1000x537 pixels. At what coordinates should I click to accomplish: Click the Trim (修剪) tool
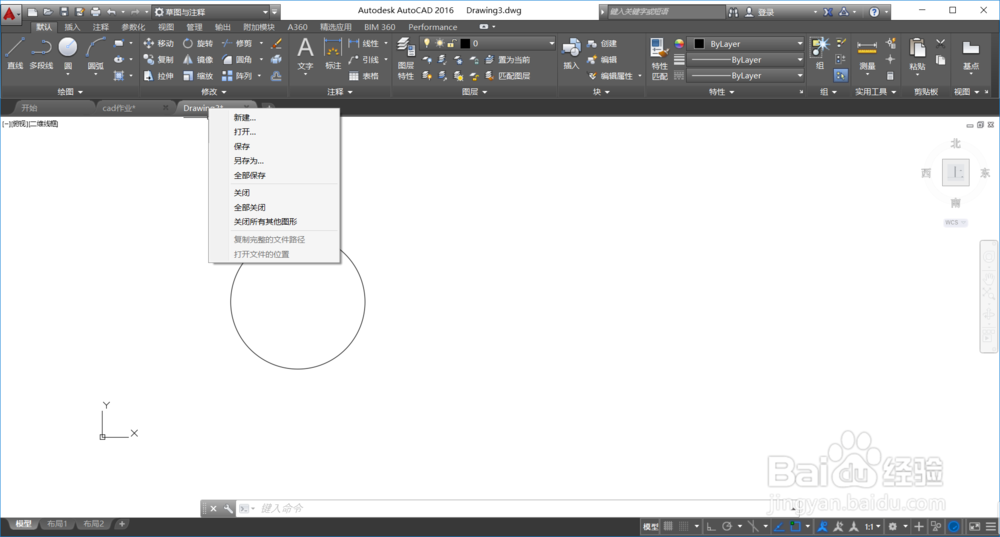tap(237, 43)
